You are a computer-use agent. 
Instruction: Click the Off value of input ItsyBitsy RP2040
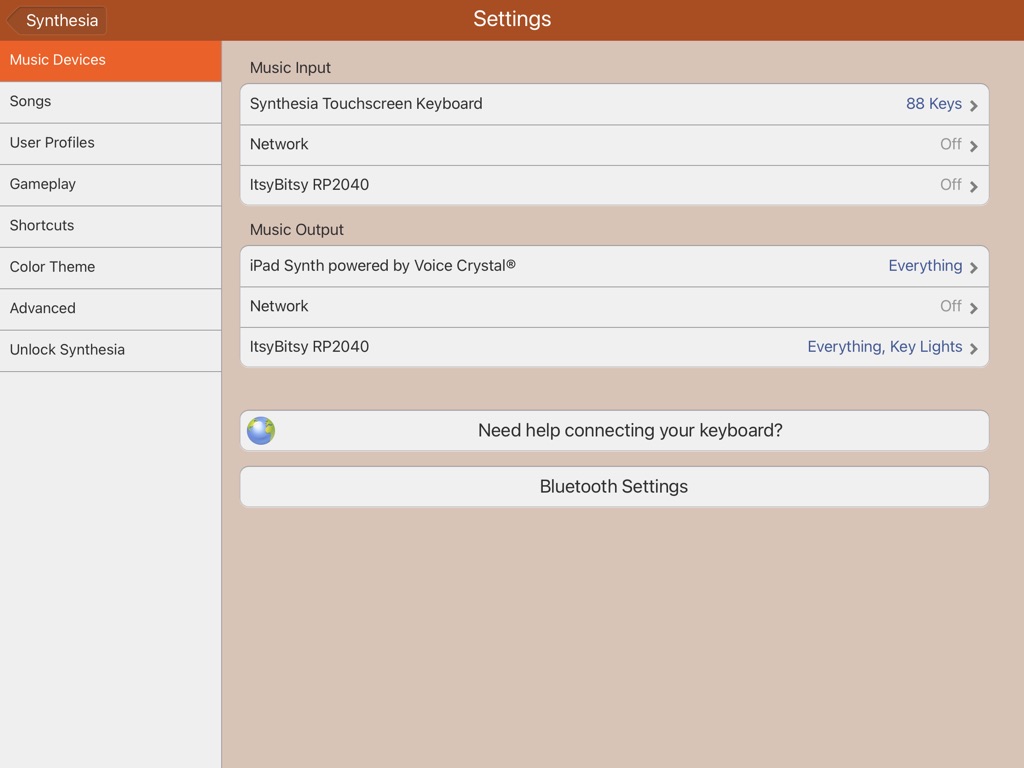(951, 185)
